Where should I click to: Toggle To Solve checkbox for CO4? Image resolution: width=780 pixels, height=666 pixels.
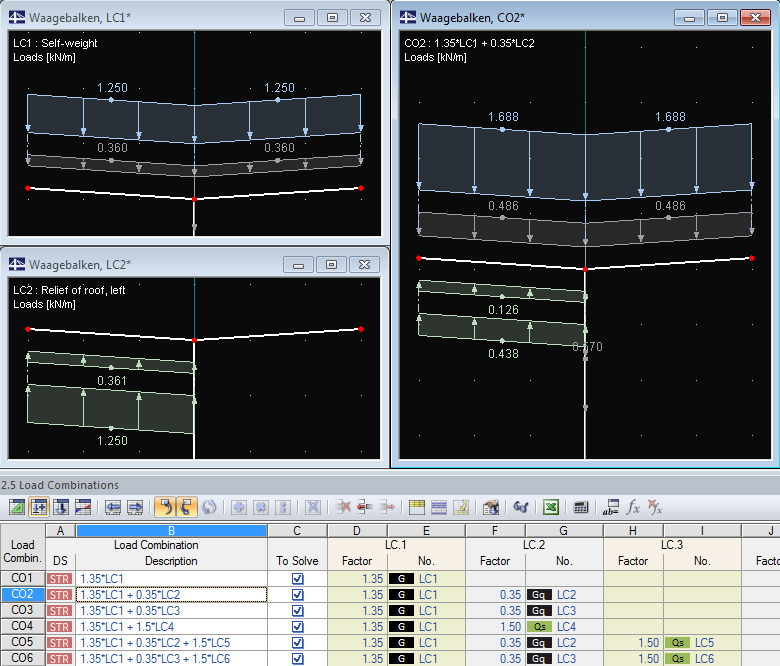pyautogui.click(x=297, y=626)
